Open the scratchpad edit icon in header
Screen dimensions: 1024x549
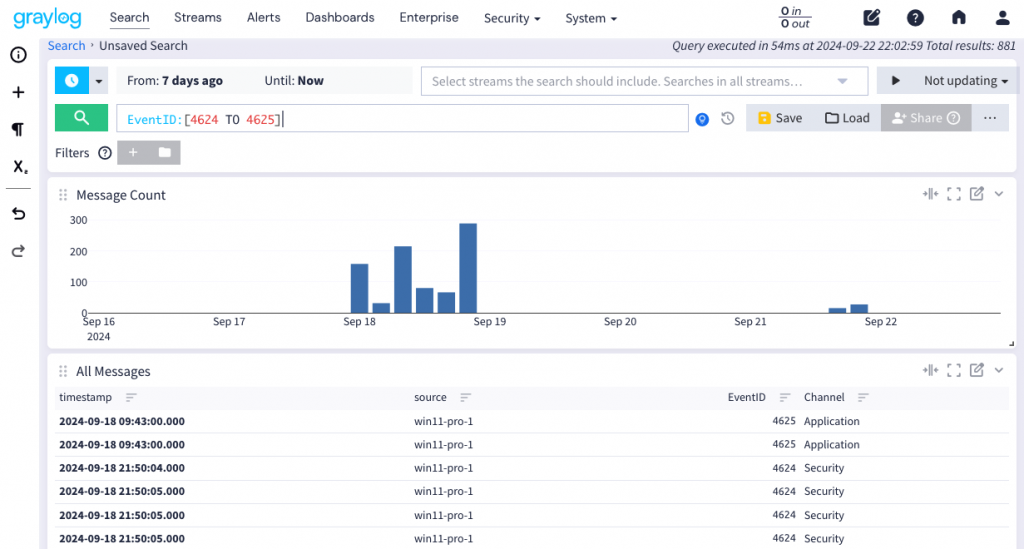871,18
